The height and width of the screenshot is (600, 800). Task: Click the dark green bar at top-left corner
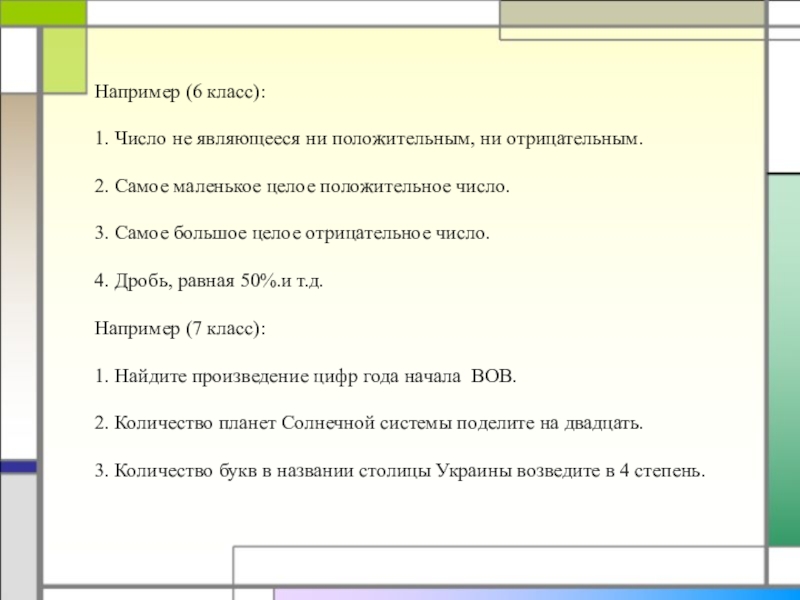point(42,12)
